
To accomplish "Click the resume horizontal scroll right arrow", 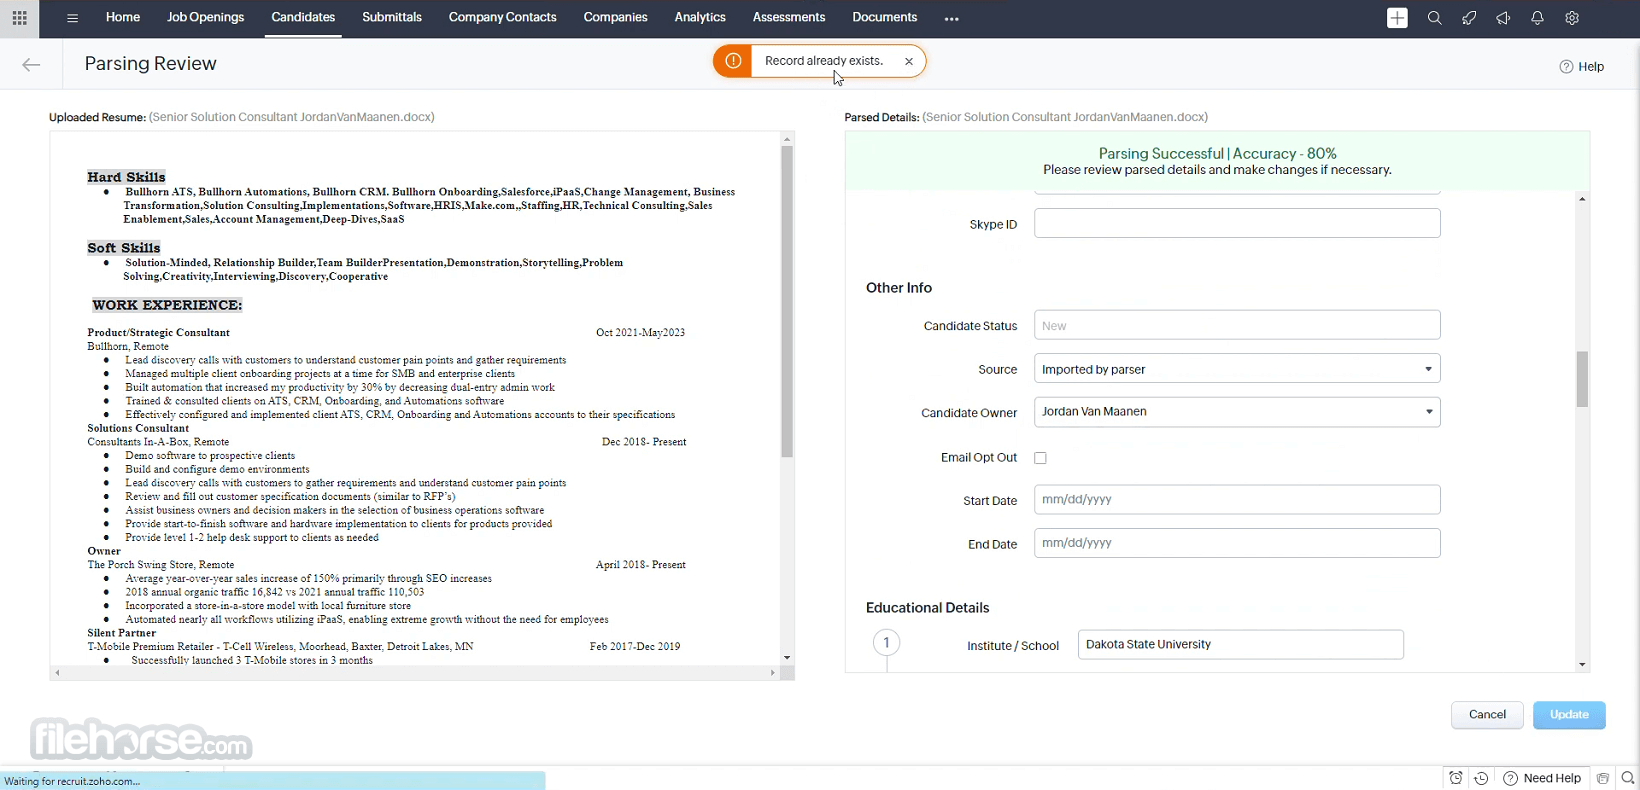I will (773, 673).
